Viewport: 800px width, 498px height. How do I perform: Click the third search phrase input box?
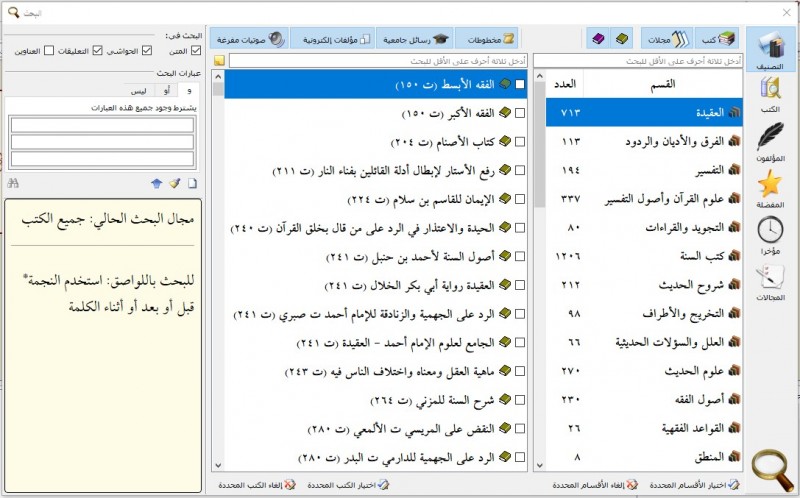coord(102,159)
